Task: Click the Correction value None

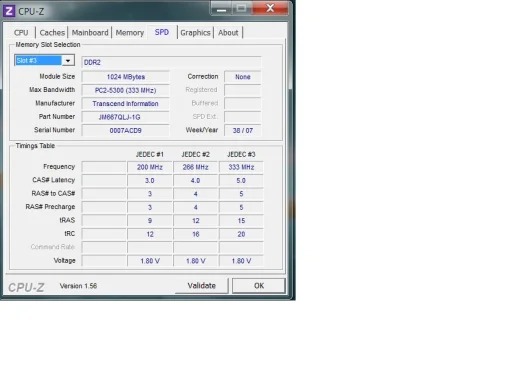Action: click(x=243, y=77)
